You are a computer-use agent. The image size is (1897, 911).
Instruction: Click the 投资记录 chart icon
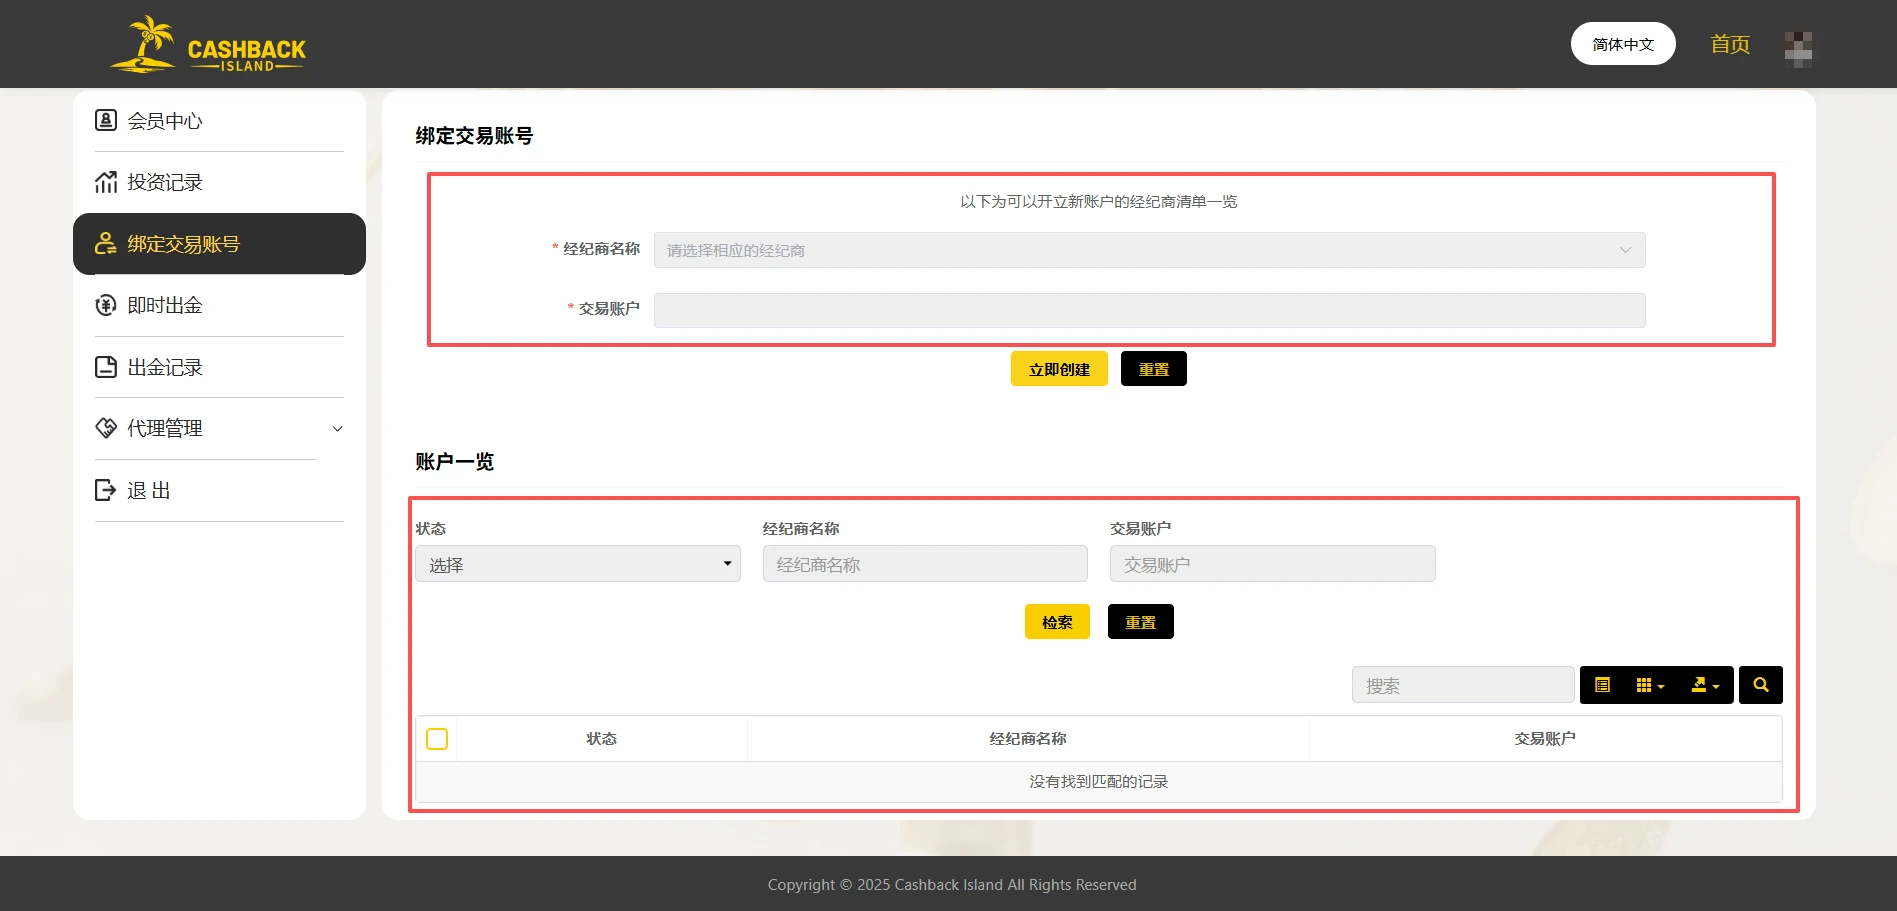106,181
